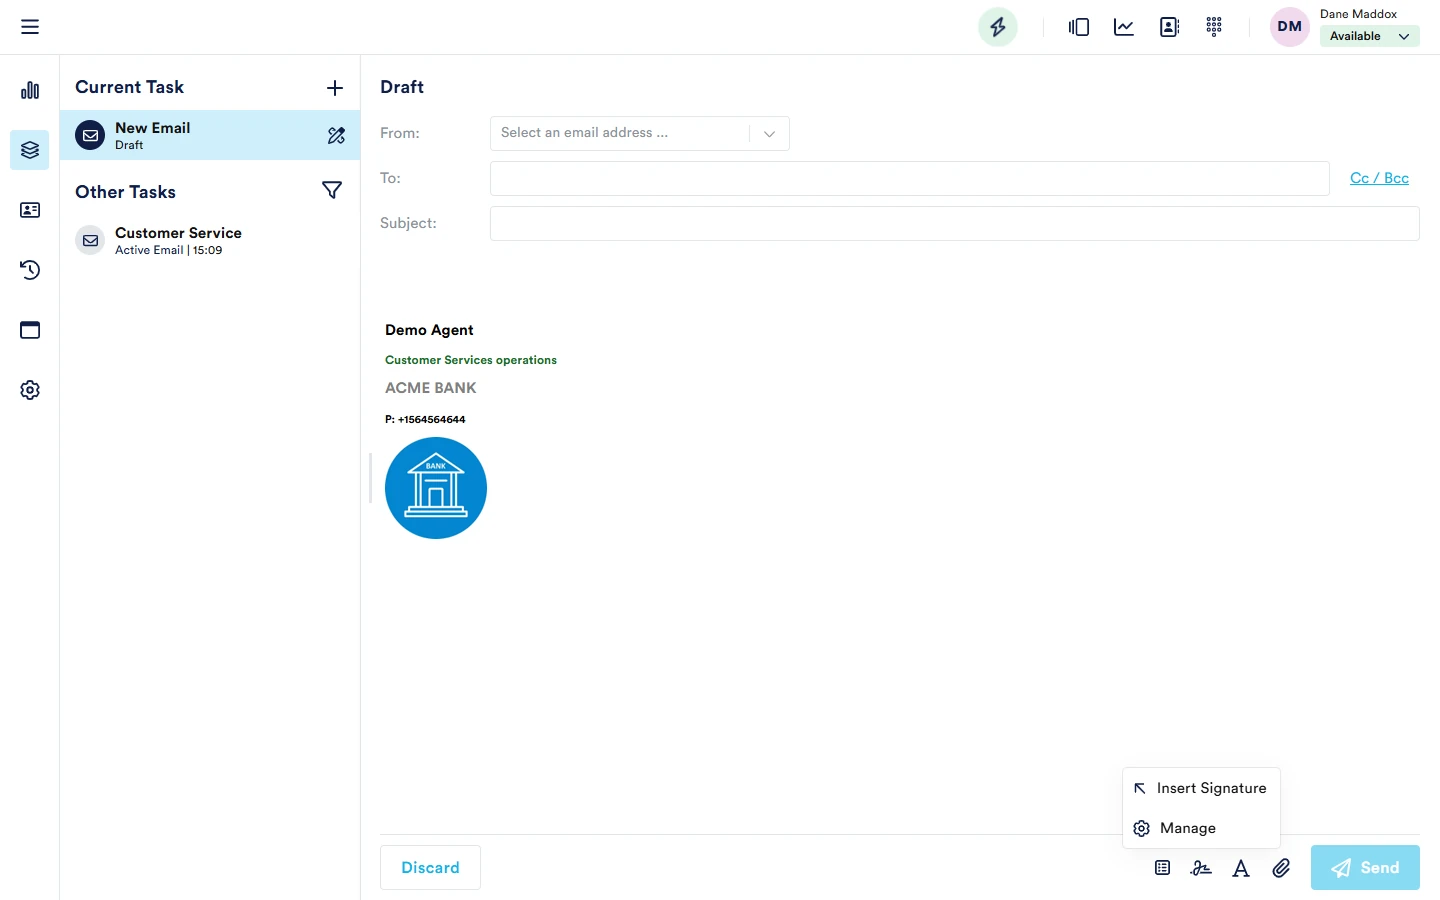Image resolution: width=1440 pixels, height=900 pixels.
Task: Choose Insert Signature from the menu
Action: (1210, 788)
